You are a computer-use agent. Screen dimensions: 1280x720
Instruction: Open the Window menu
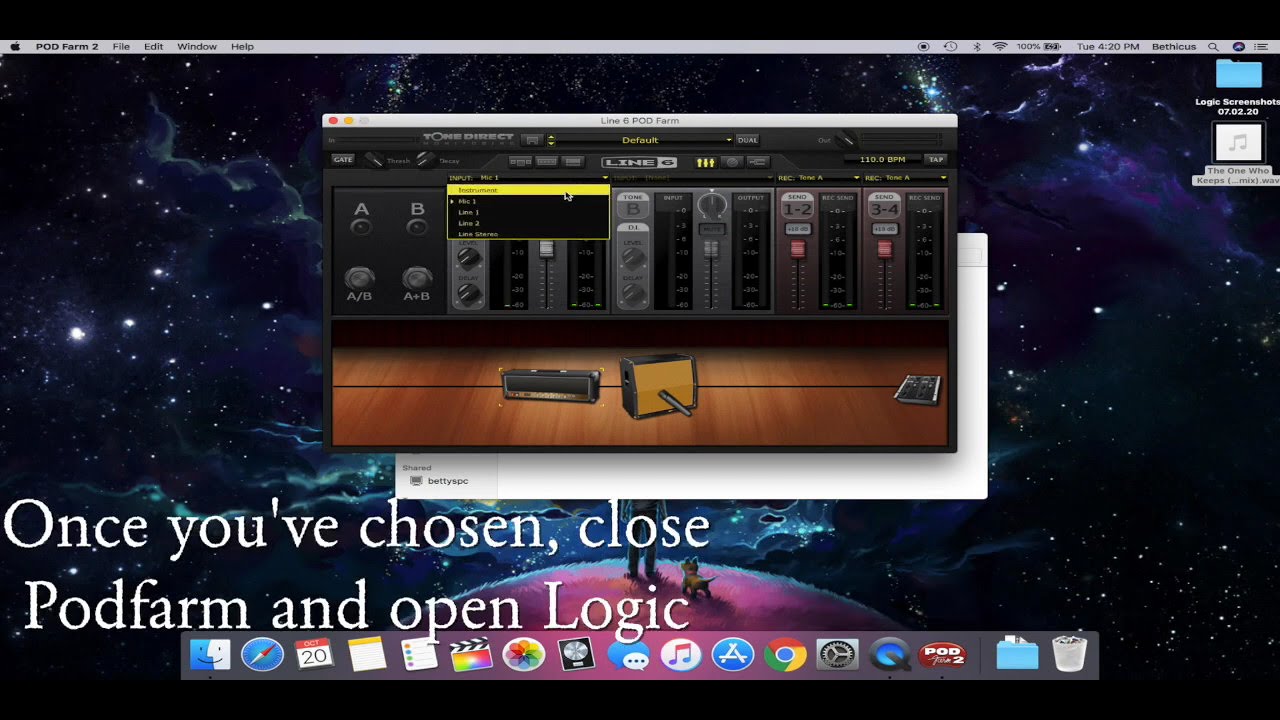click(x=197, y=47)
